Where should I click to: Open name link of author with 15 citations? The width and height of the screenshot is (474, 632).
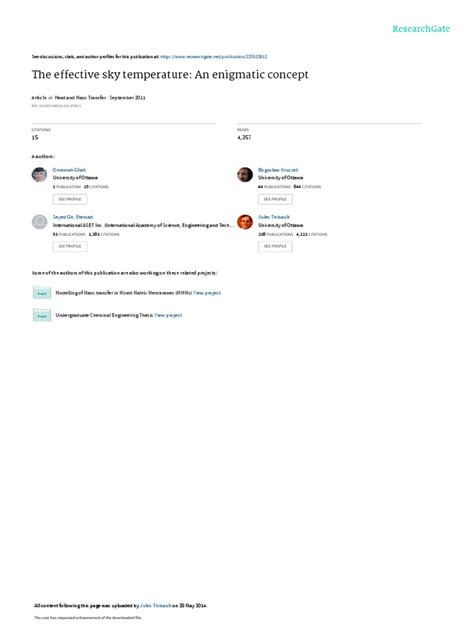pyautogui.click(x=69, y=170)
